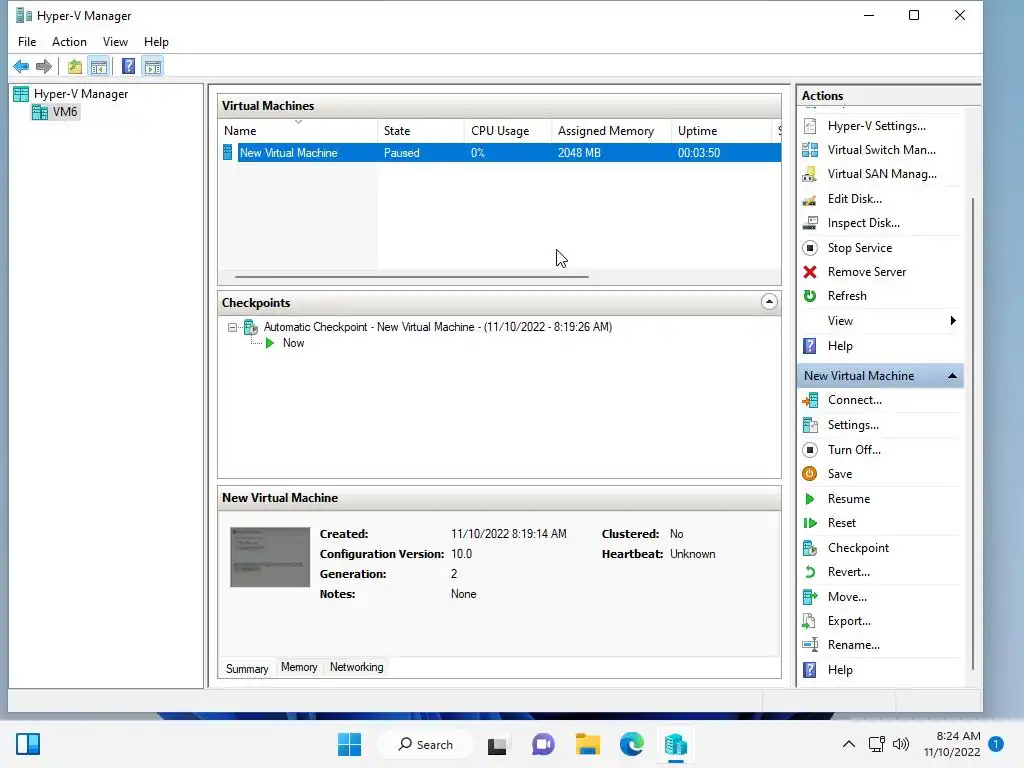1024x768 pixels.
Task: Open the virtual machine Settings action
Action: (853, 424)
